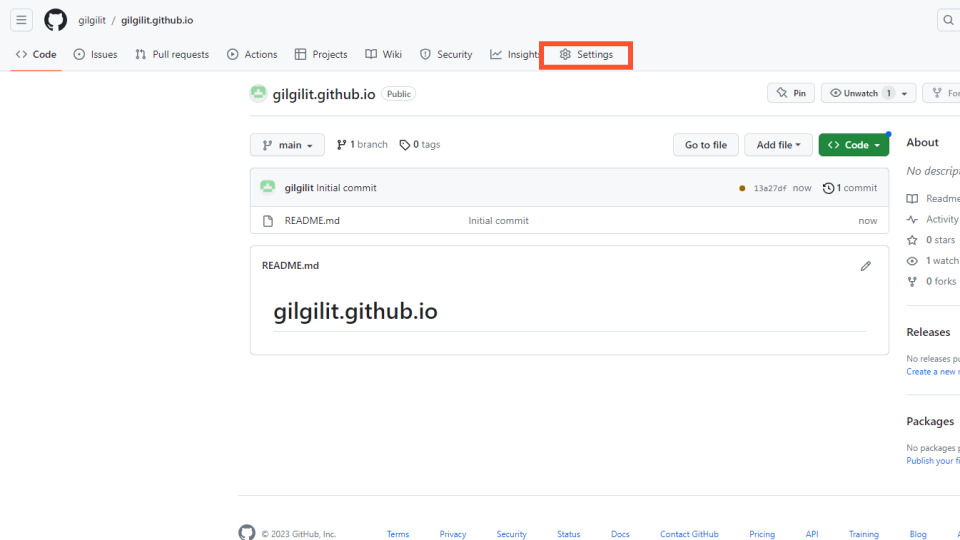Open the Docs footer link
This screenshot has width=960, height=540.
620,534
